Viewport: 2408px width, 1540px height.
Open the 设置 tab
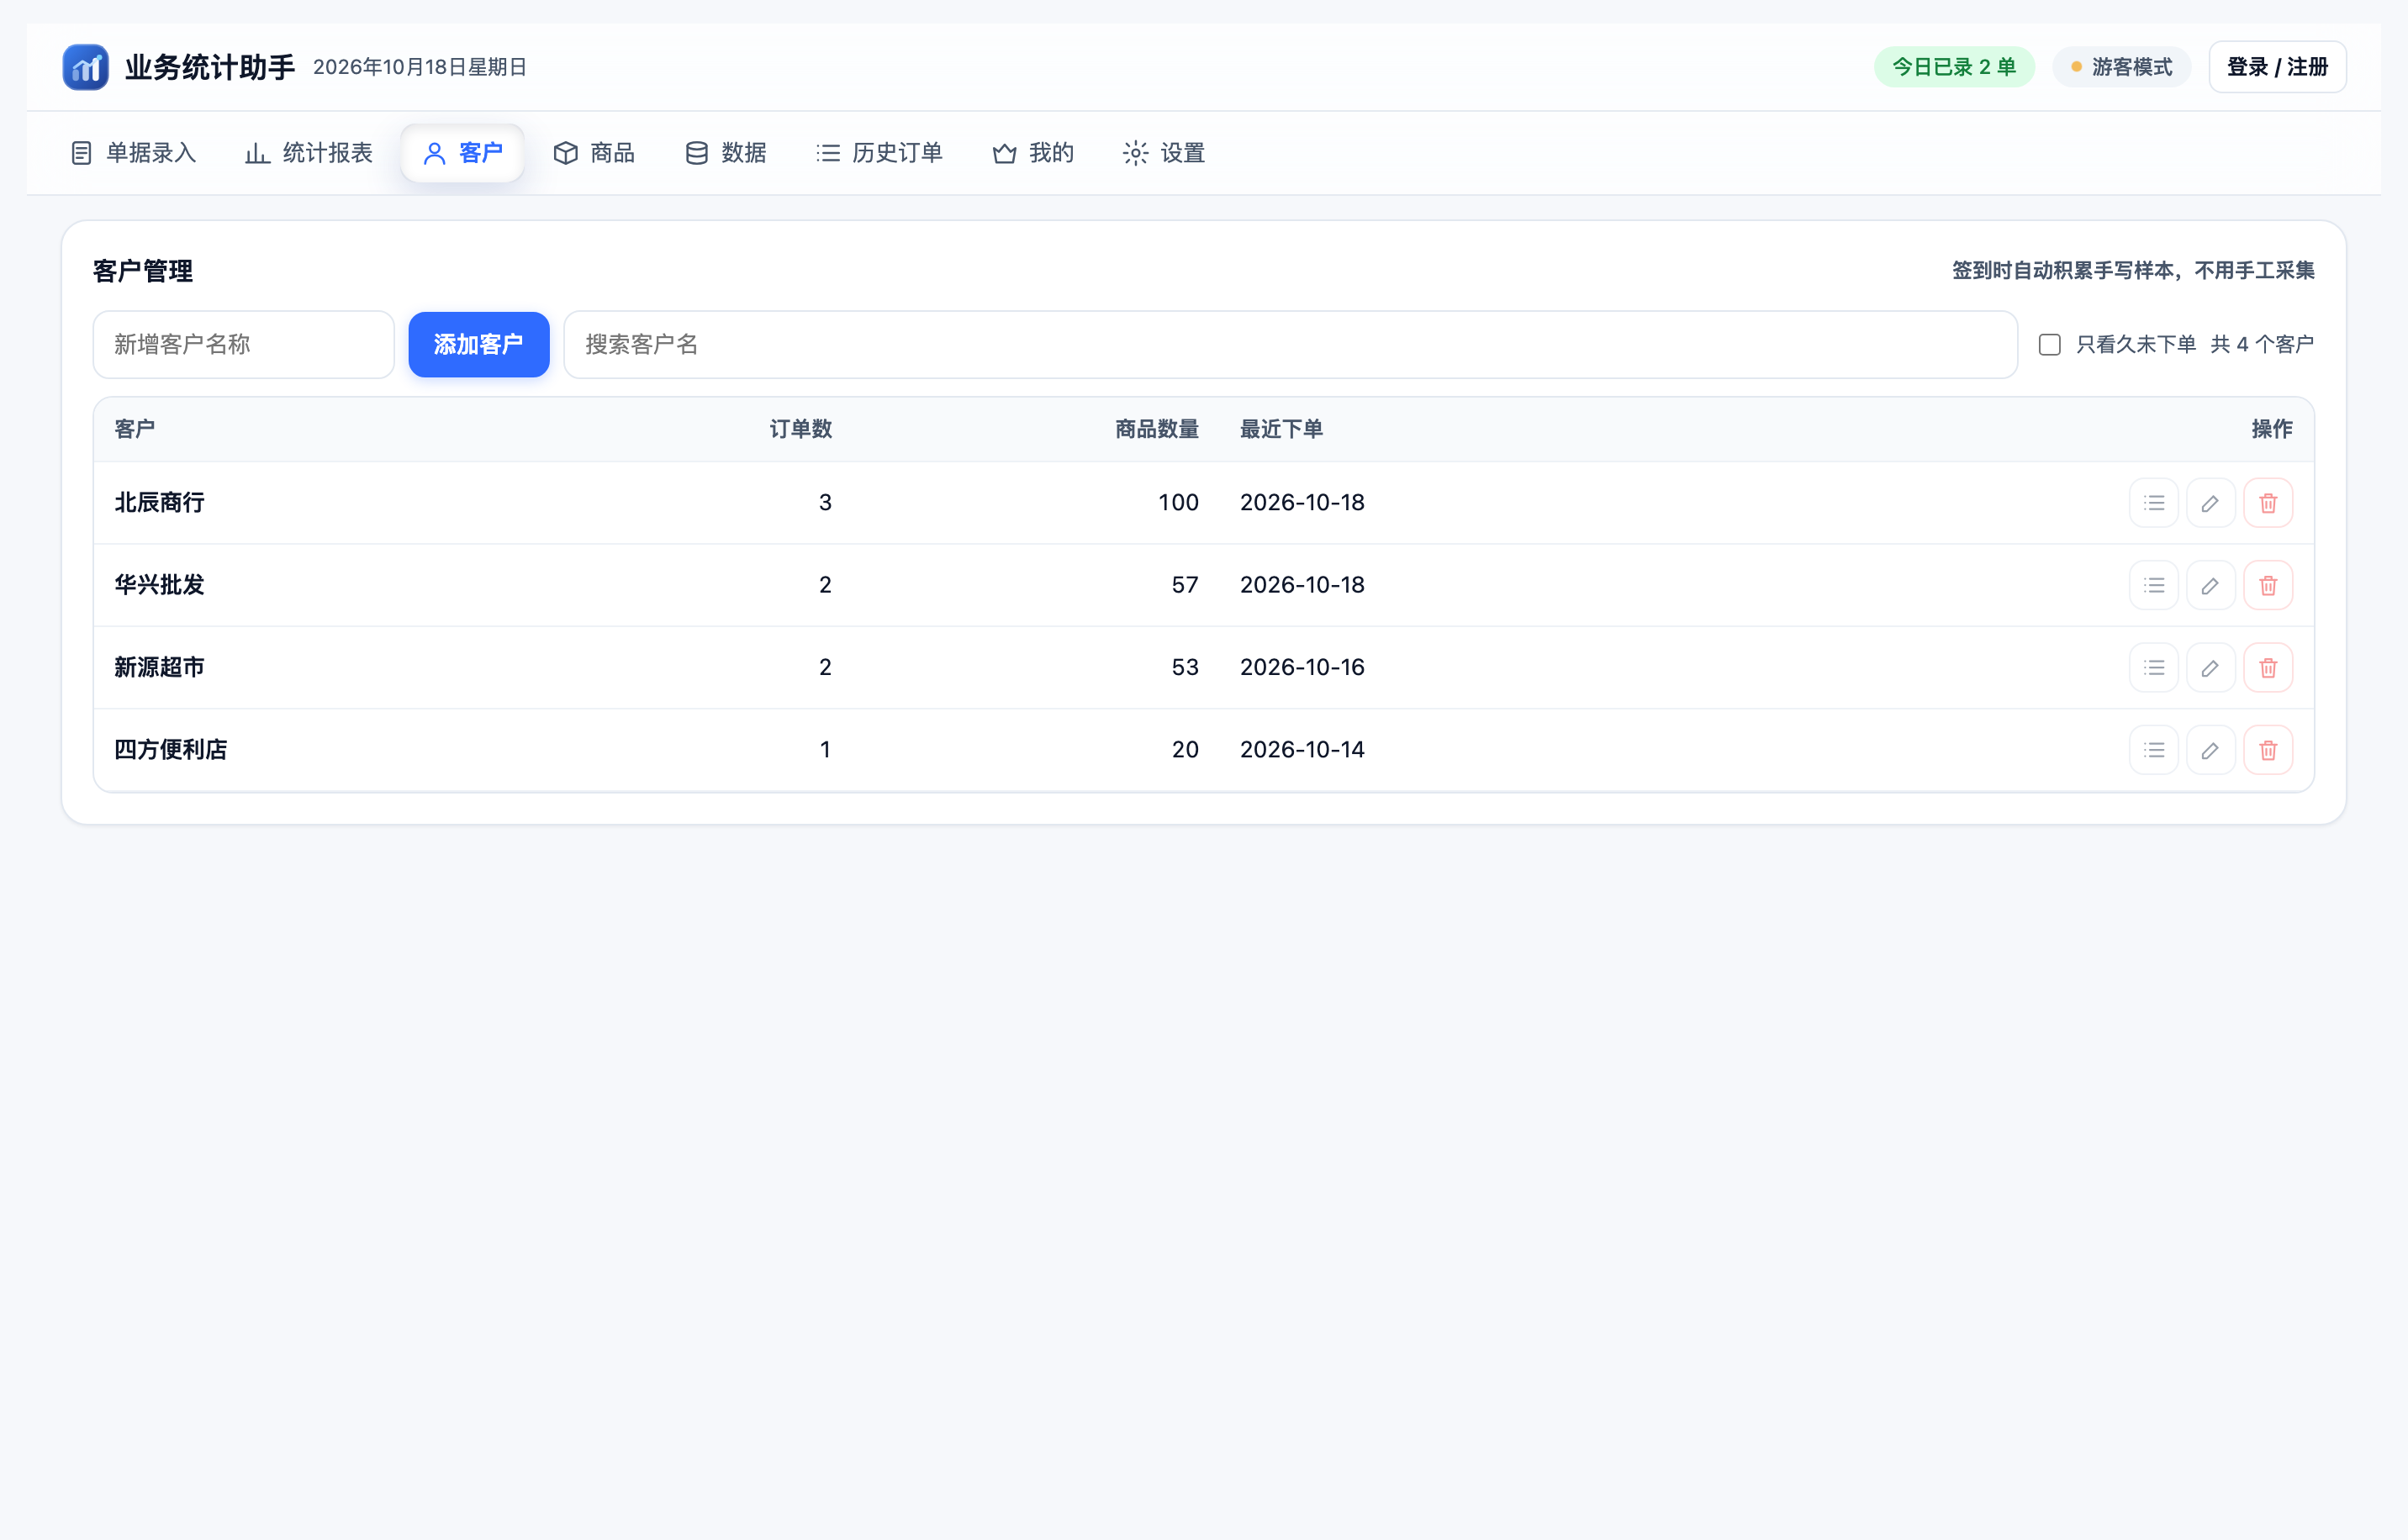(x=1164, y=153)
